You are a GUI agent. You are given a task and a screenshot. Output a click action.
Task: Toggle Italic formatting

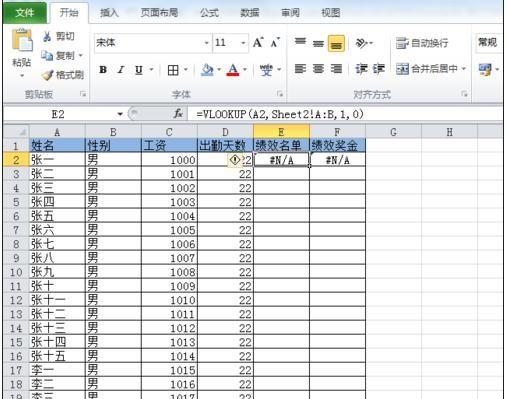coord(121,70)
